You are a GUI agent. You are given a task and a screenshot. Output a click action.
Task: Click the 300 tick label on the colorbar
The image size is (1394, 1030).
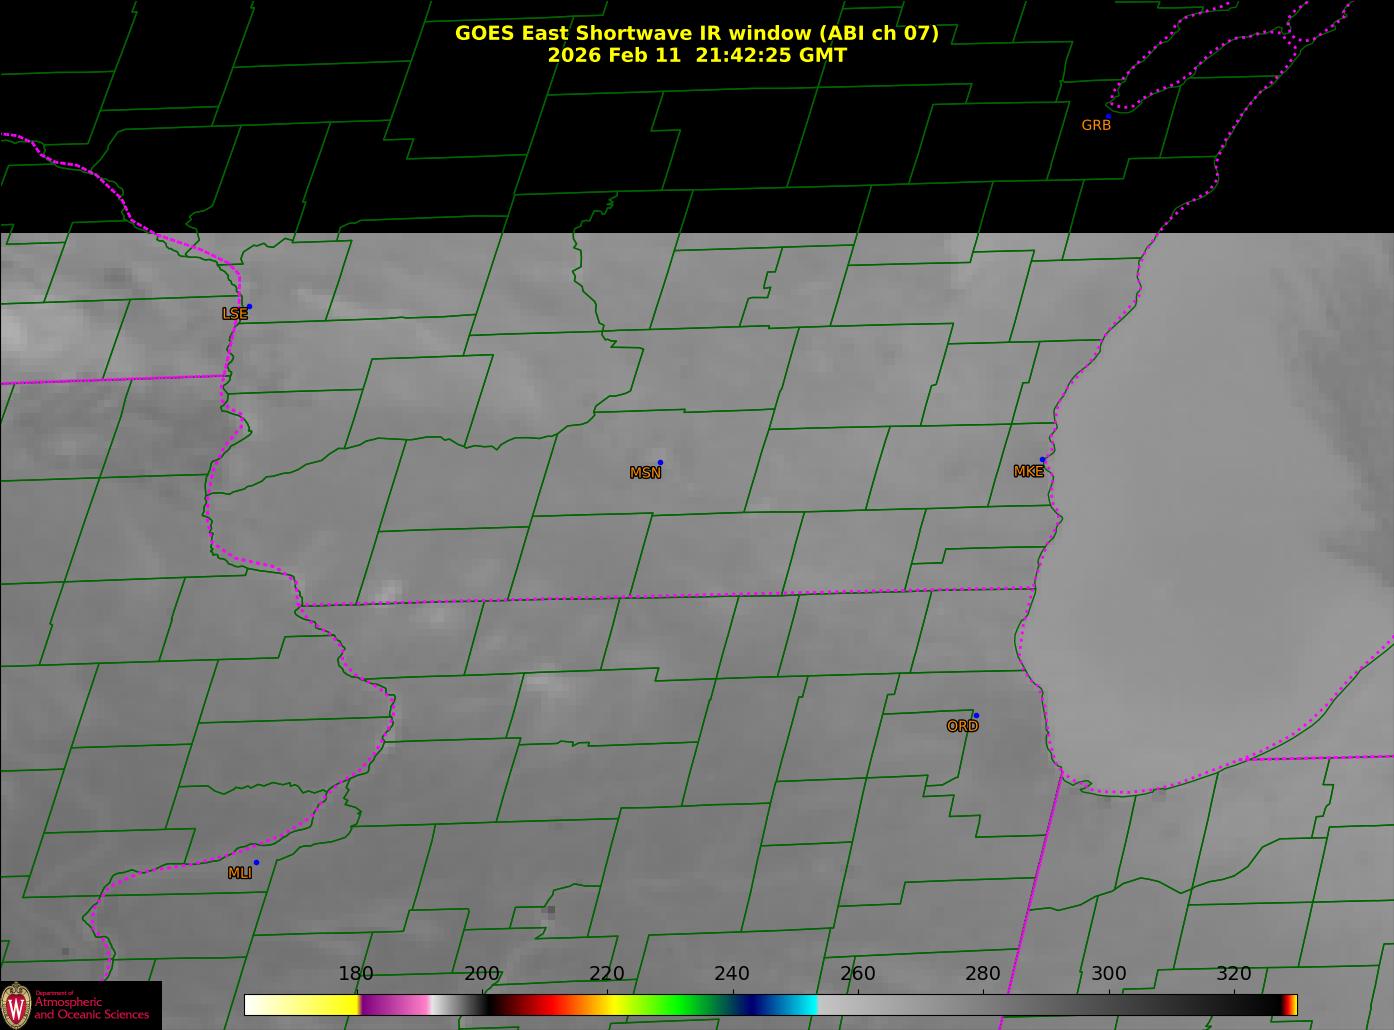1109,974
